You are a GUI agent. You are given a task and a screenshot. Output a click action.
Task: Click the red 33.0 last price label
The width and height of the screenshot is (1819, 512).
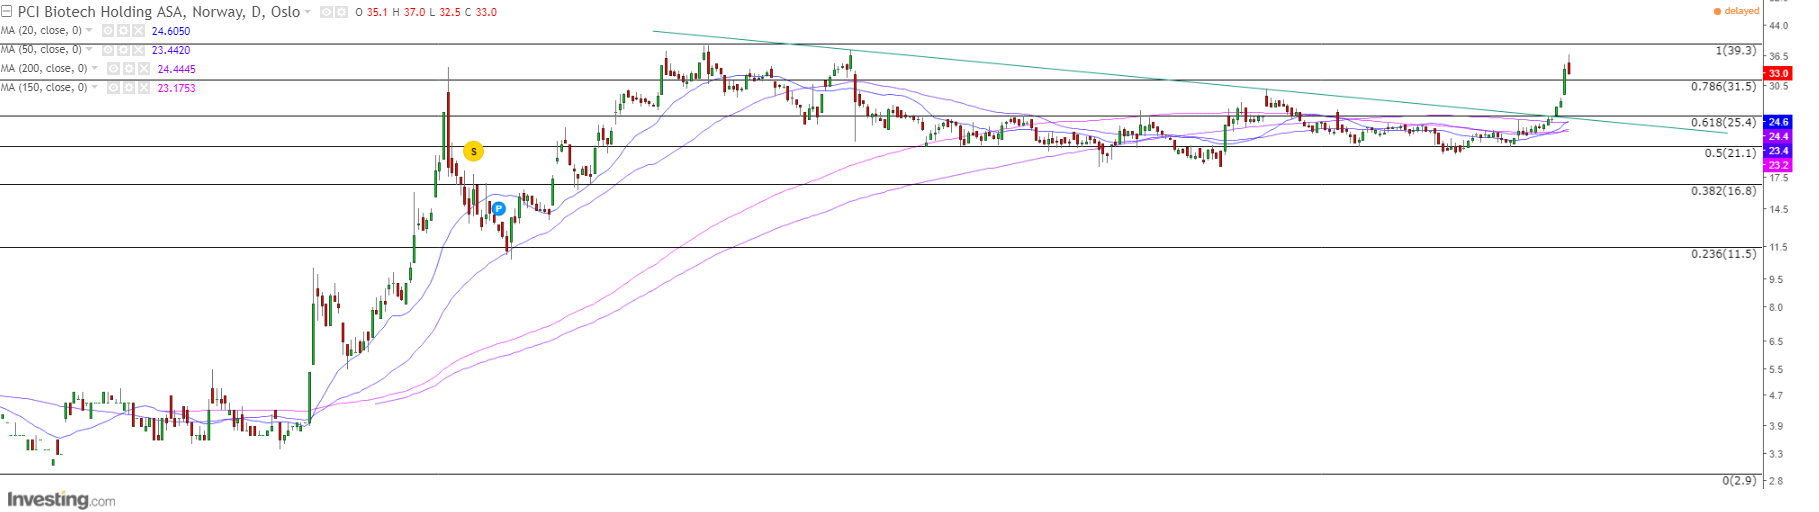click(x=1778, y=73)
